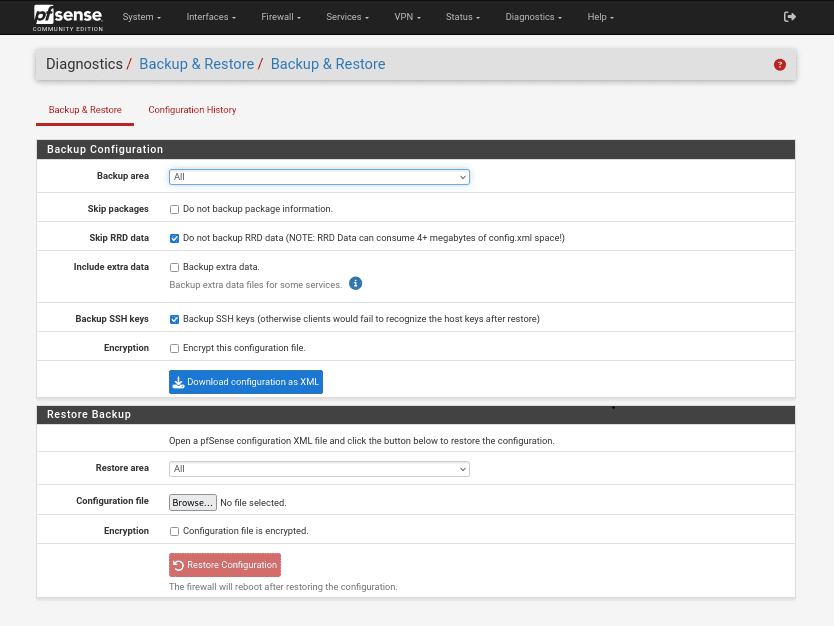Click the 'Skip RRD data' label
Screen dimensions: 834x626
119,238
